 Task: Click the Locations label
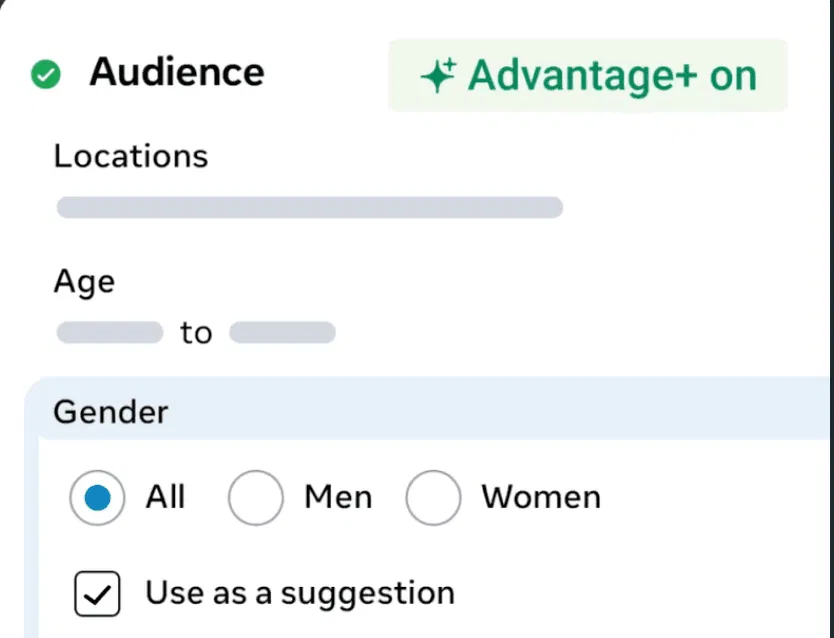pyautogui.click(x=130, y=156)
